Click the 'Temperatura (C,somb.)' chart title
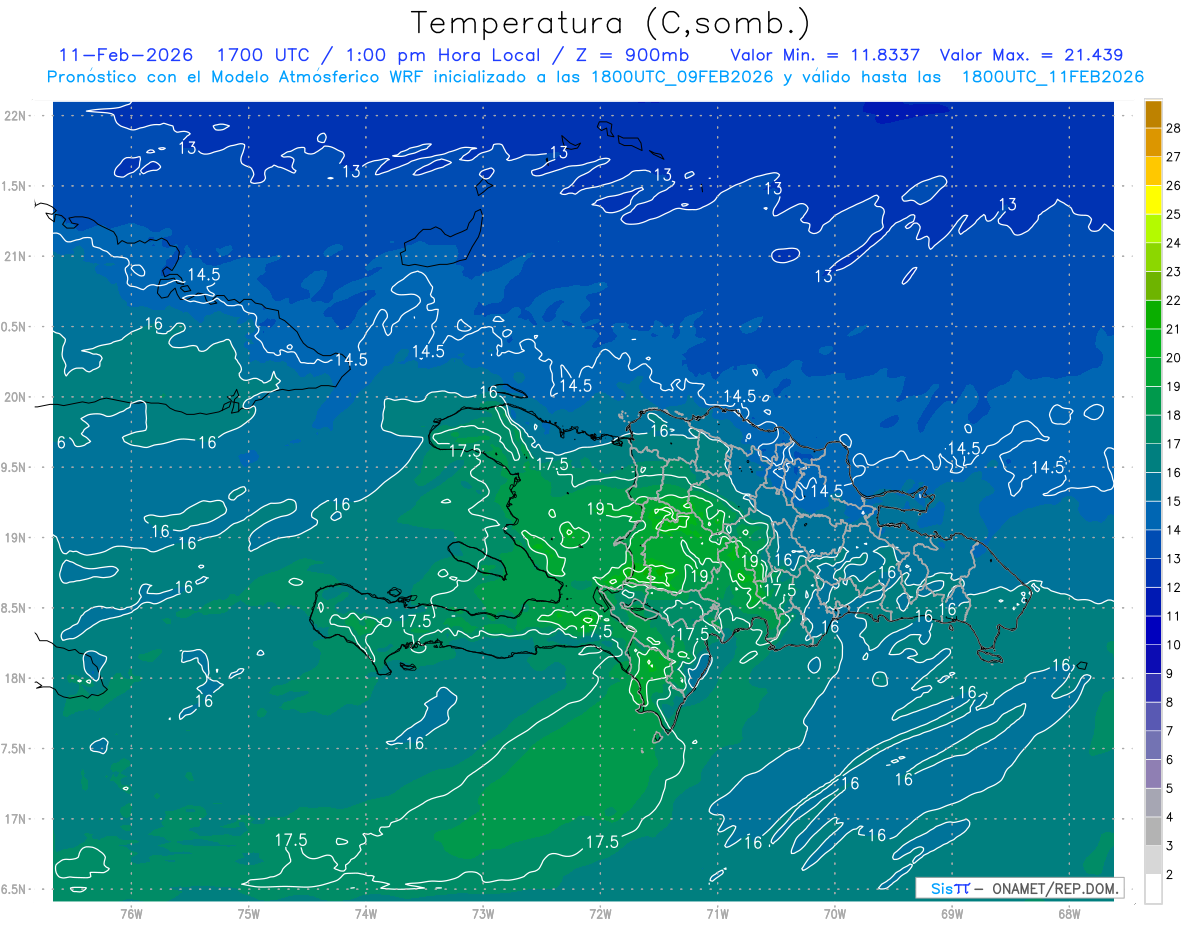1200x927 pixels. [611, 23]
